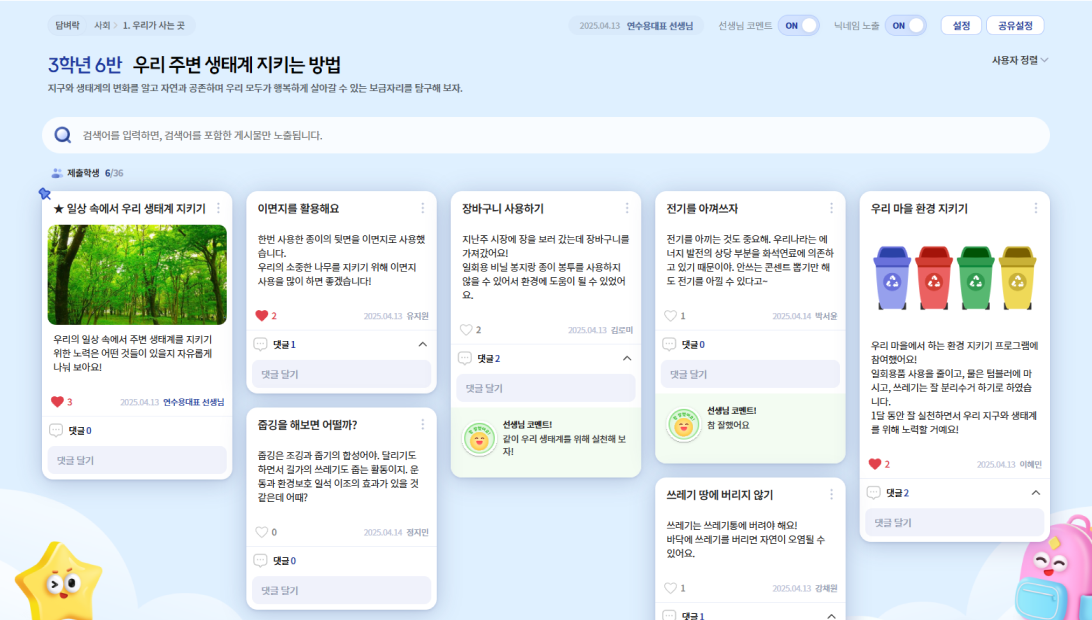Click the red heart on '일상 속에서 우리 생태계 지키기' card

click(x=57, y=401)
